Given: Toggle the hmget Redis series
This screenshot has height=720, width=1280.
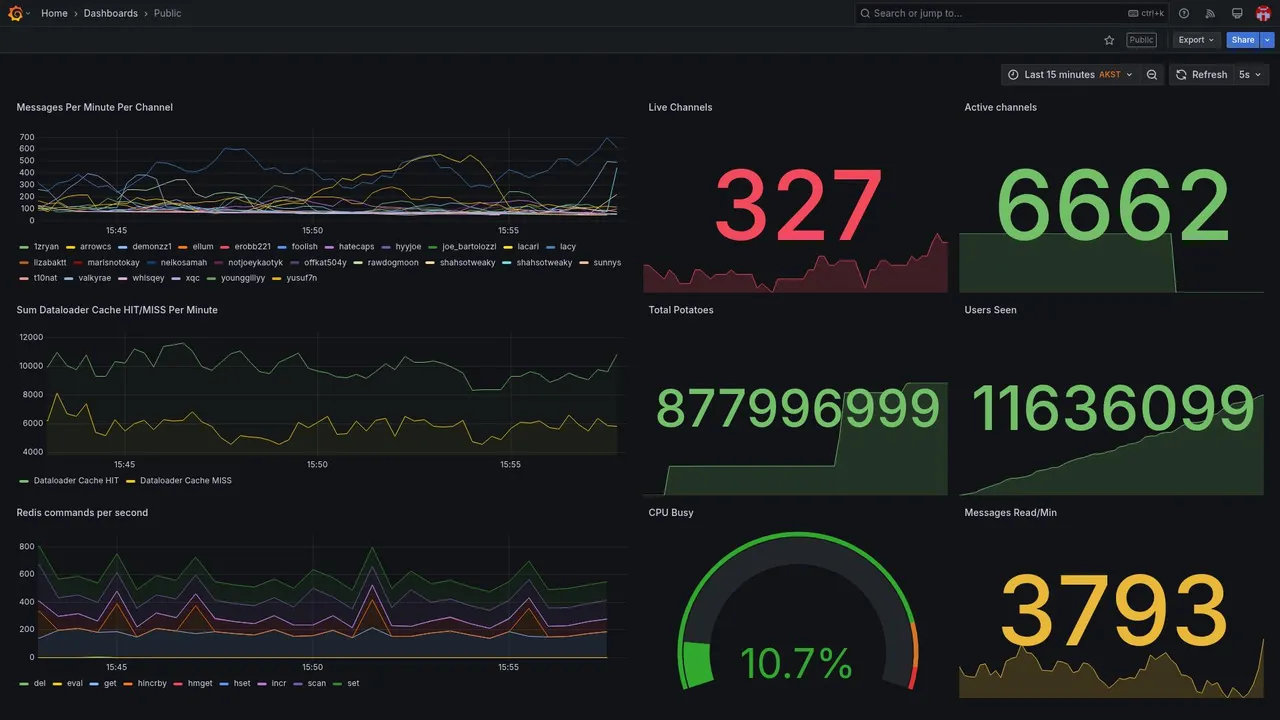Looking at the screenshot, I should point(200,684).
